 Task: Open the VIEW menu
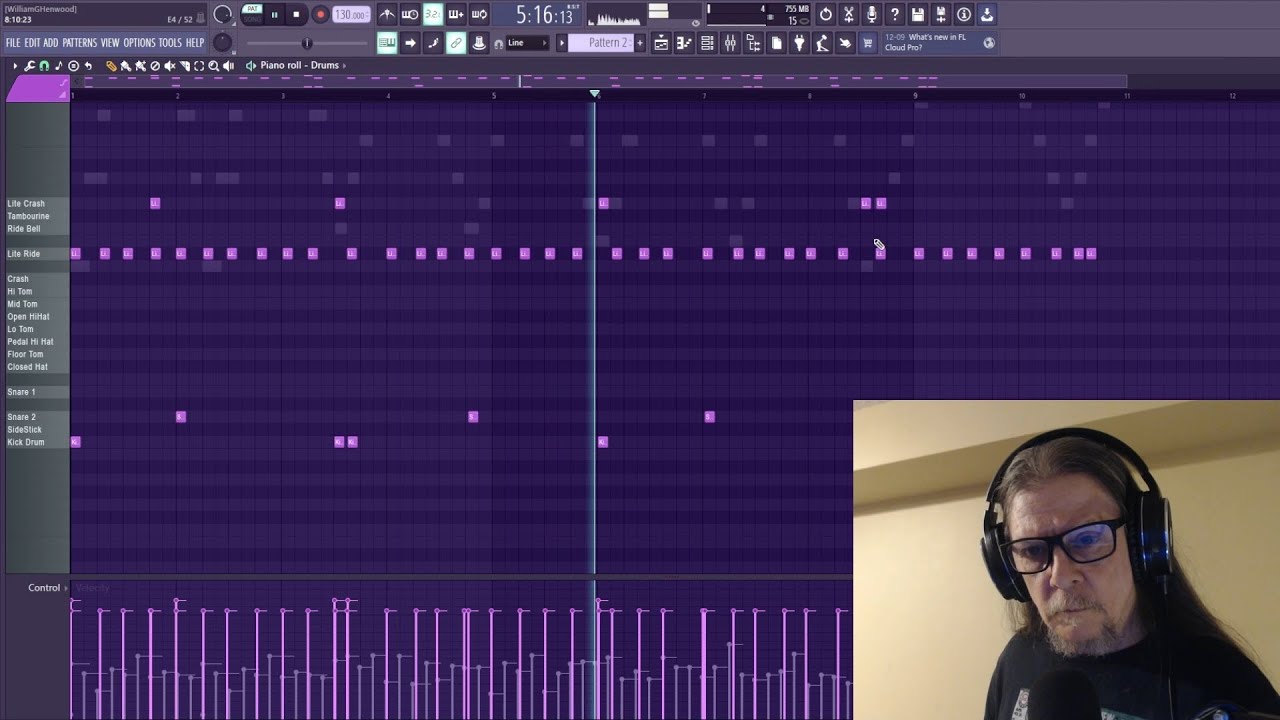click(110, 43)
